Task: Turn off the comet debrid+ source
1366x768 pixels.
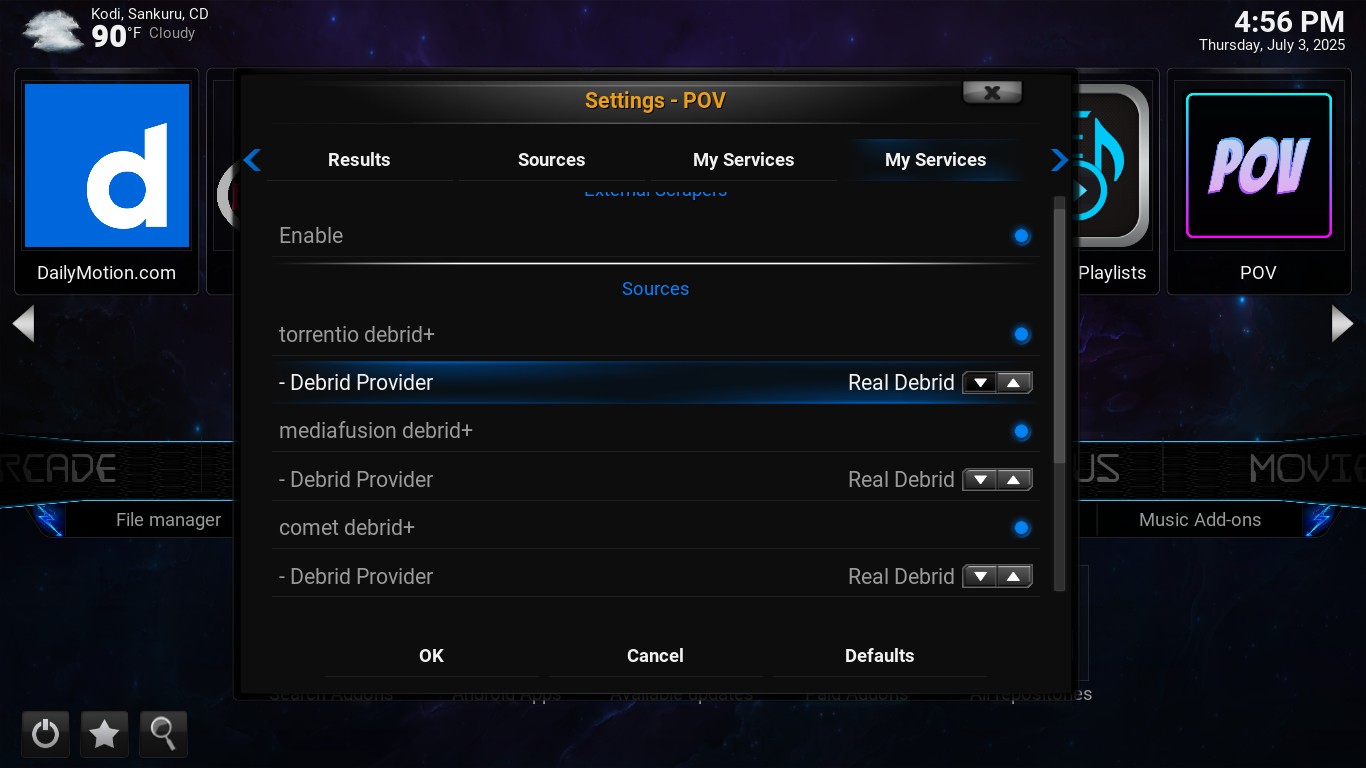Action: pyautogui.click(x=1021, y=528)
